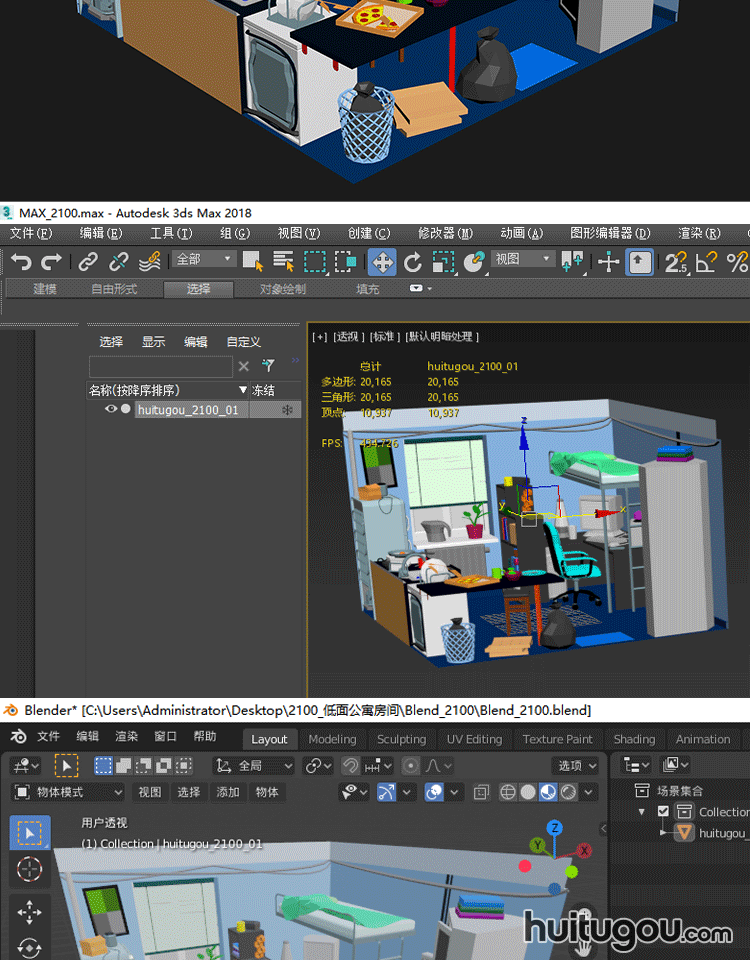
Task: Click the Select by Name icon
Action: coord(283,262)
